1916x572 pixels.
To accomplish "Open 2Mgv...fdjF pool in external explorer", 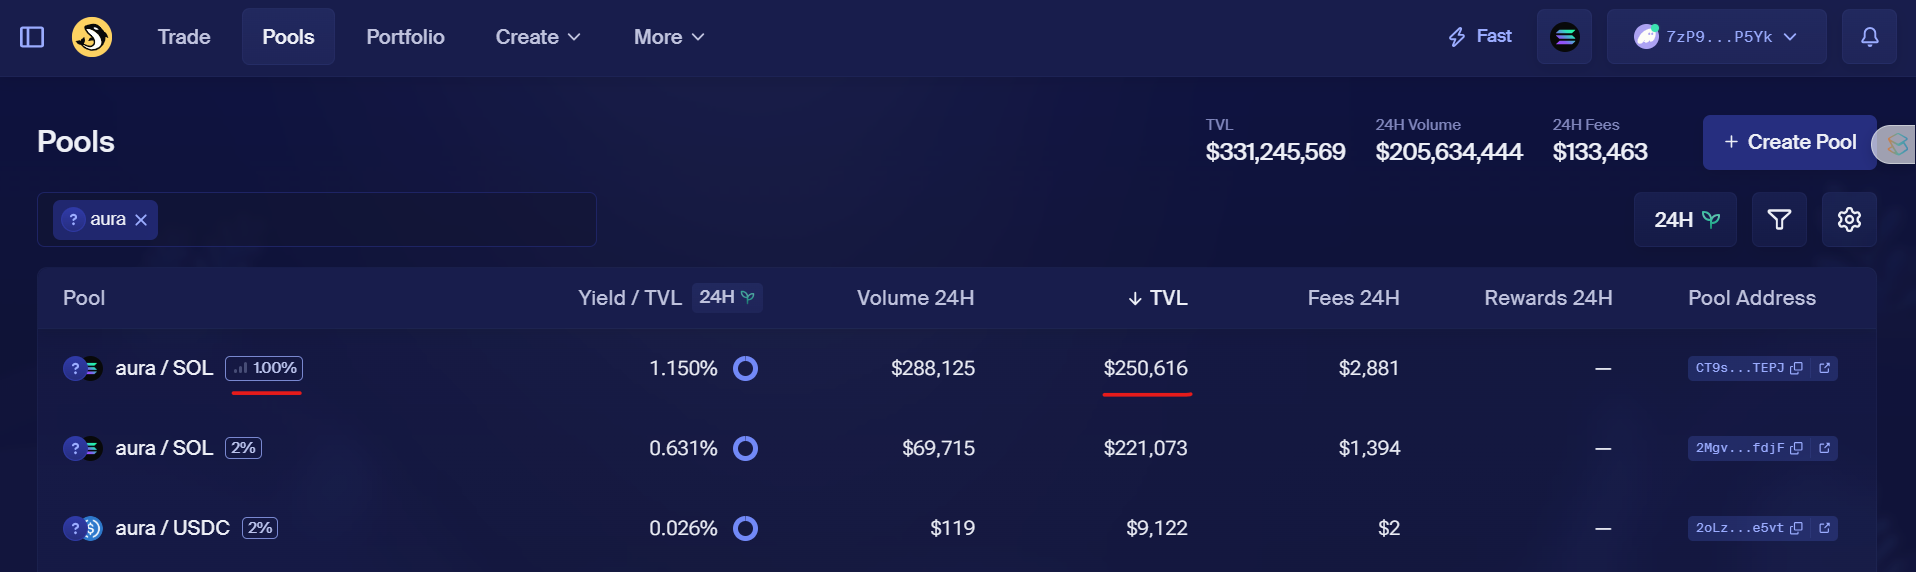I will pos(1824,448).
